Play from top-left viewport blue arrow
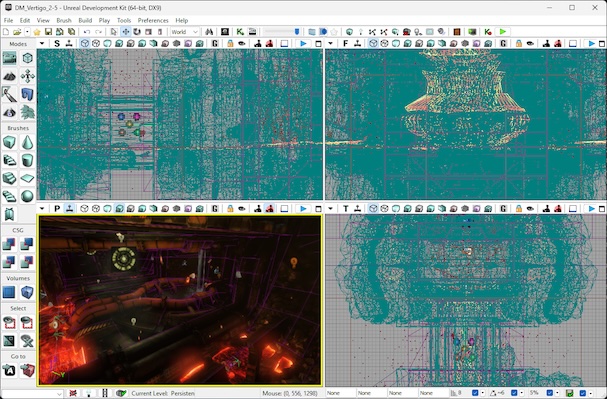Image resolution: width=607 pixels, height=399 pixels. coord(303,43)
